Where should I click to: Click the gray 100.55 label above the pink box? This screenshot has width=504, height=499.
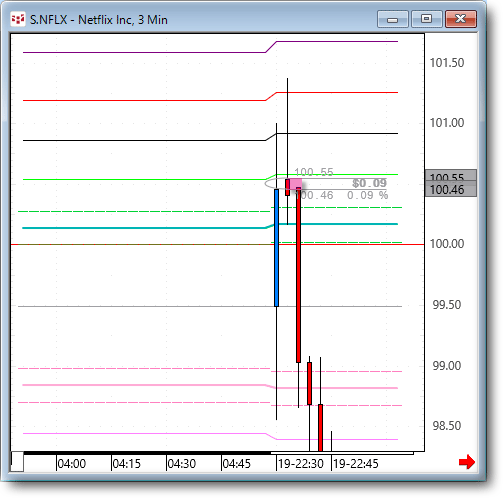click(x=314, y=172)
